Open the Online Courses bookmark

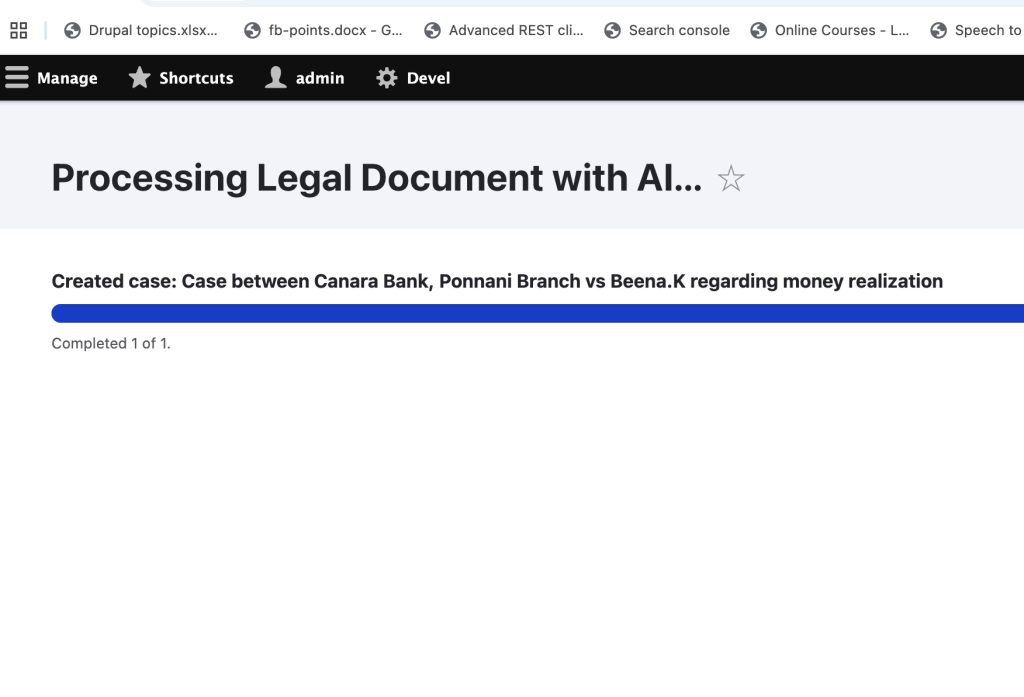coord(841,30)
